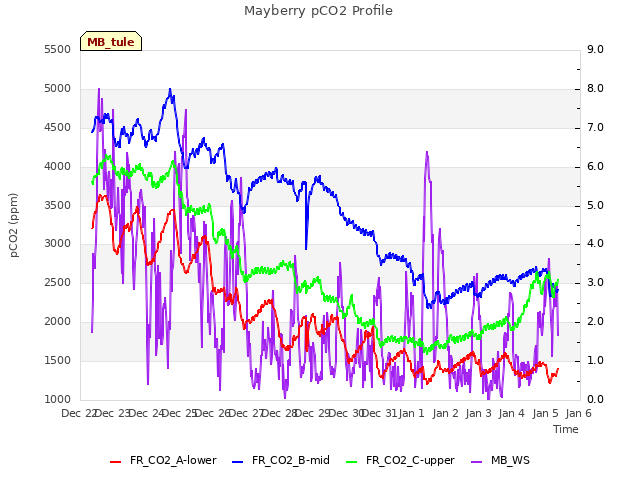This screenshot has height=480, width=640.
Task: Click the Time x-axis title
Action: click(x=566, y=429)
